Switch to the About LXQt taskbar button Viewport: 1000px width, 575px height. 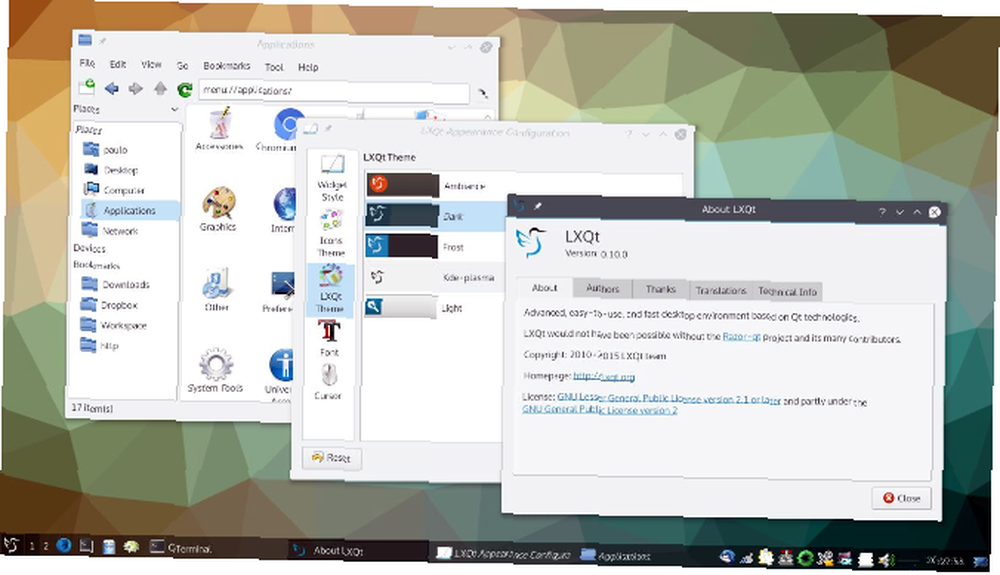[x=357, y=550]
